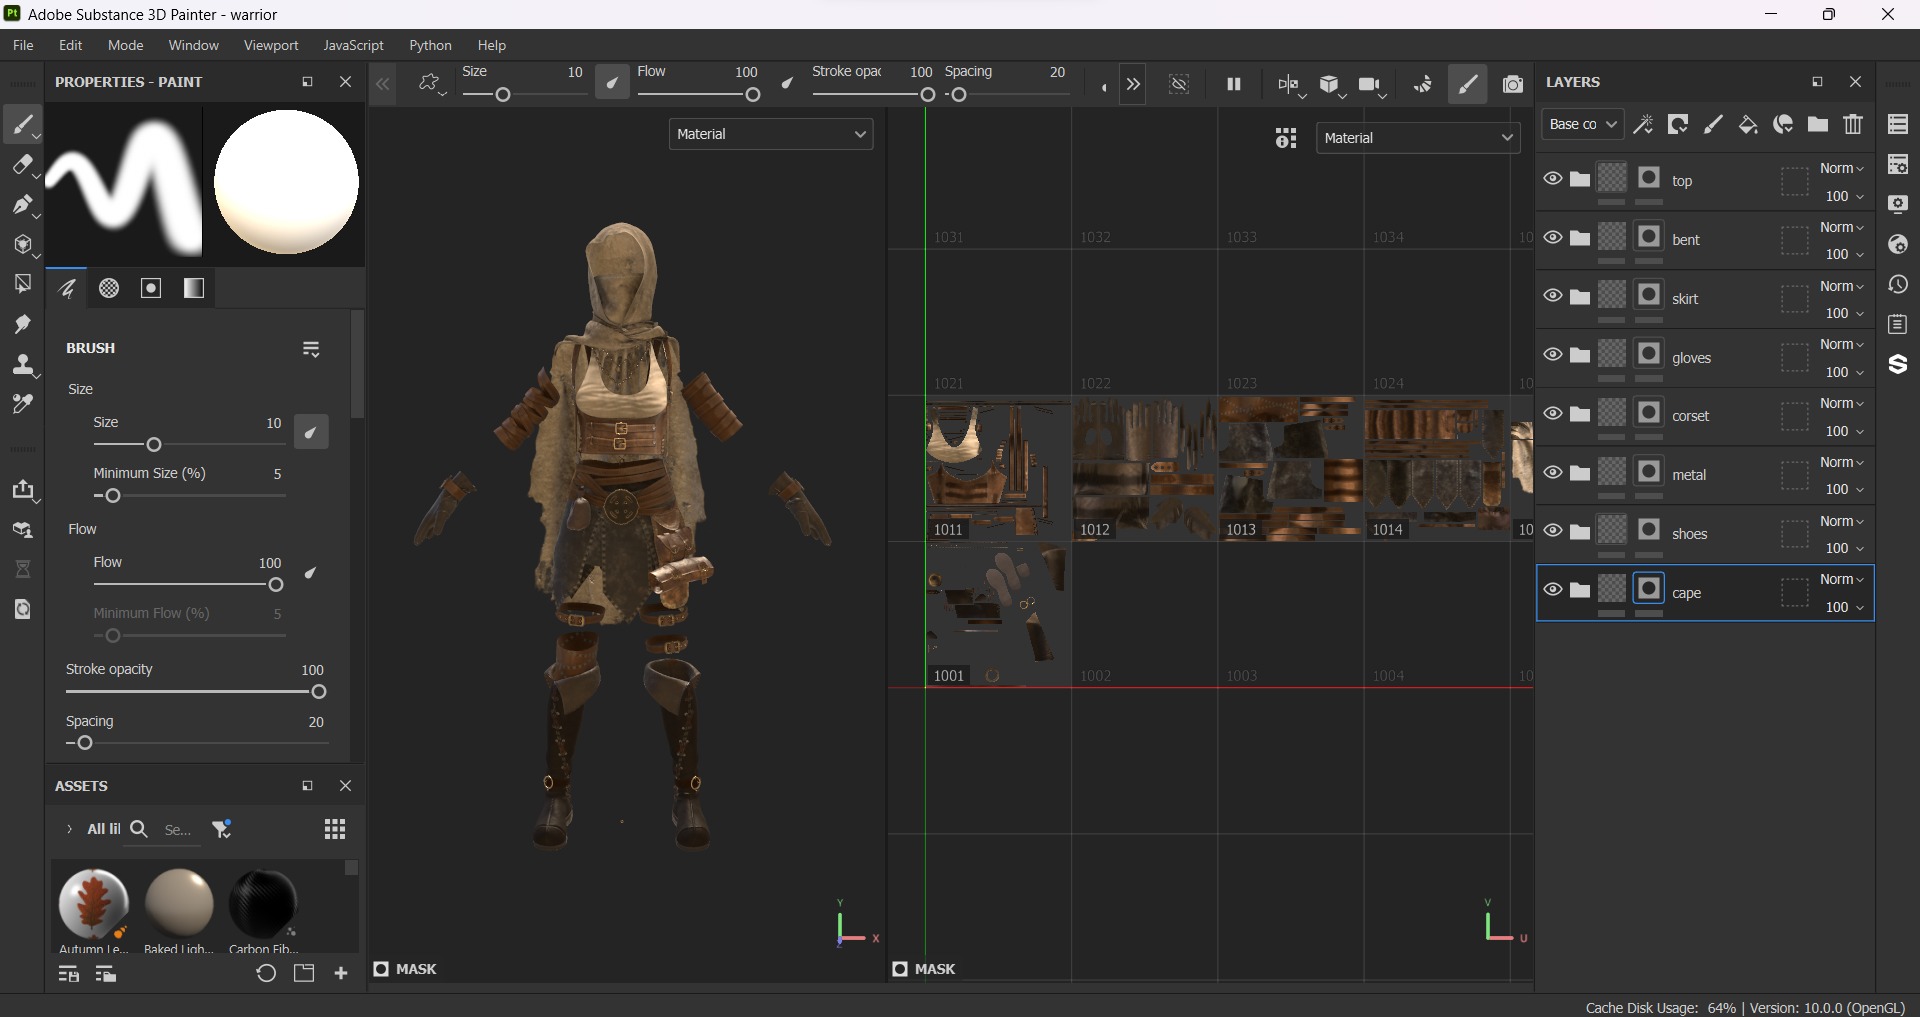Open blending mode dropdown for top layer
The image size is (1920, 1017).
coord(1841,168)
